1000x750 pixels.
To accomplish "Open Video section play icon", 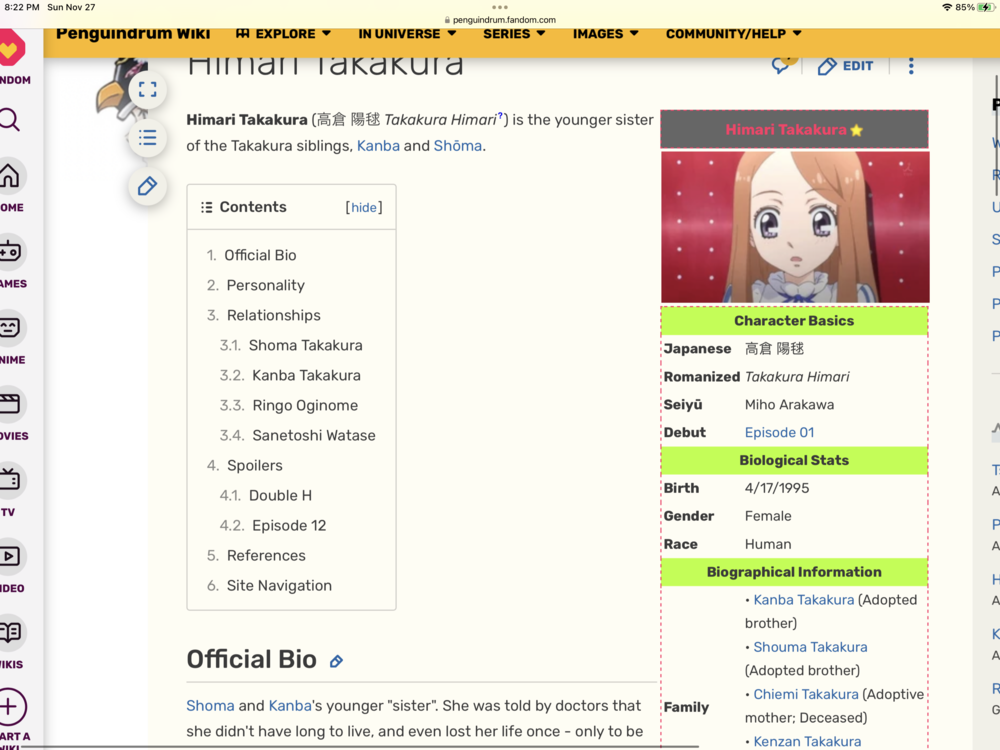I will [9, 556].
